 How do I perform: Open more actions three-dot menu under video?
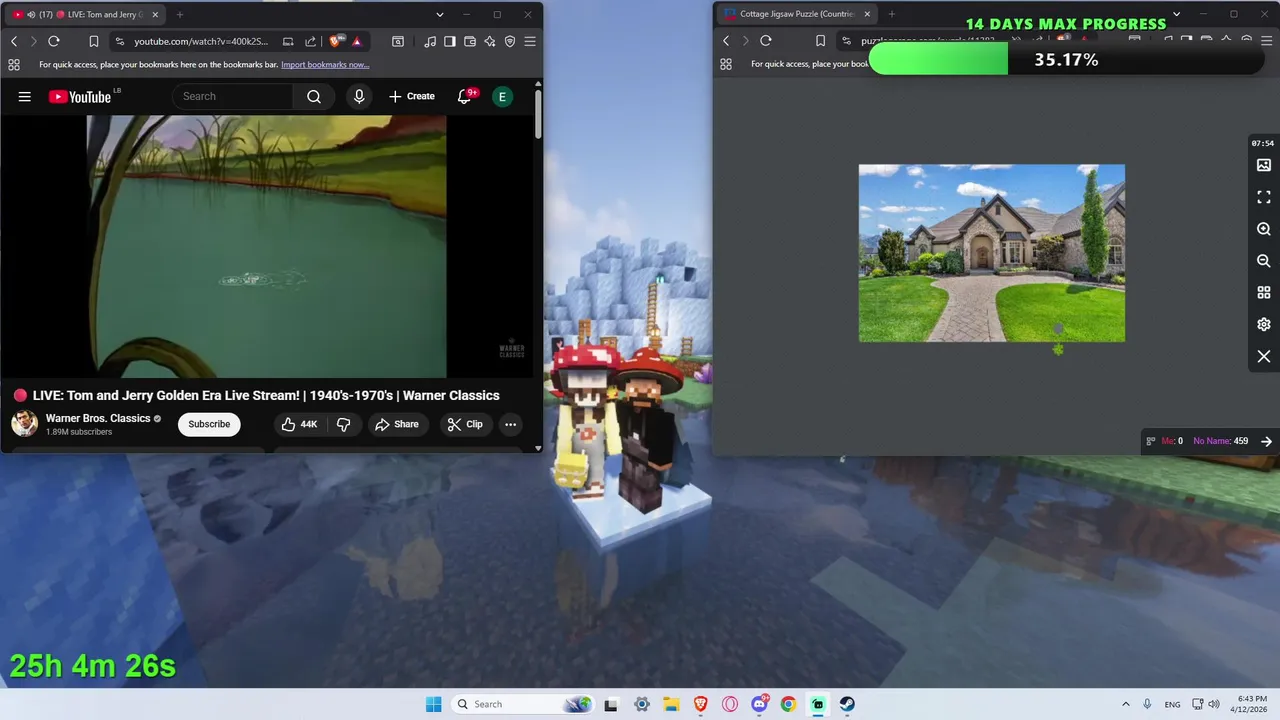point(510,424)
